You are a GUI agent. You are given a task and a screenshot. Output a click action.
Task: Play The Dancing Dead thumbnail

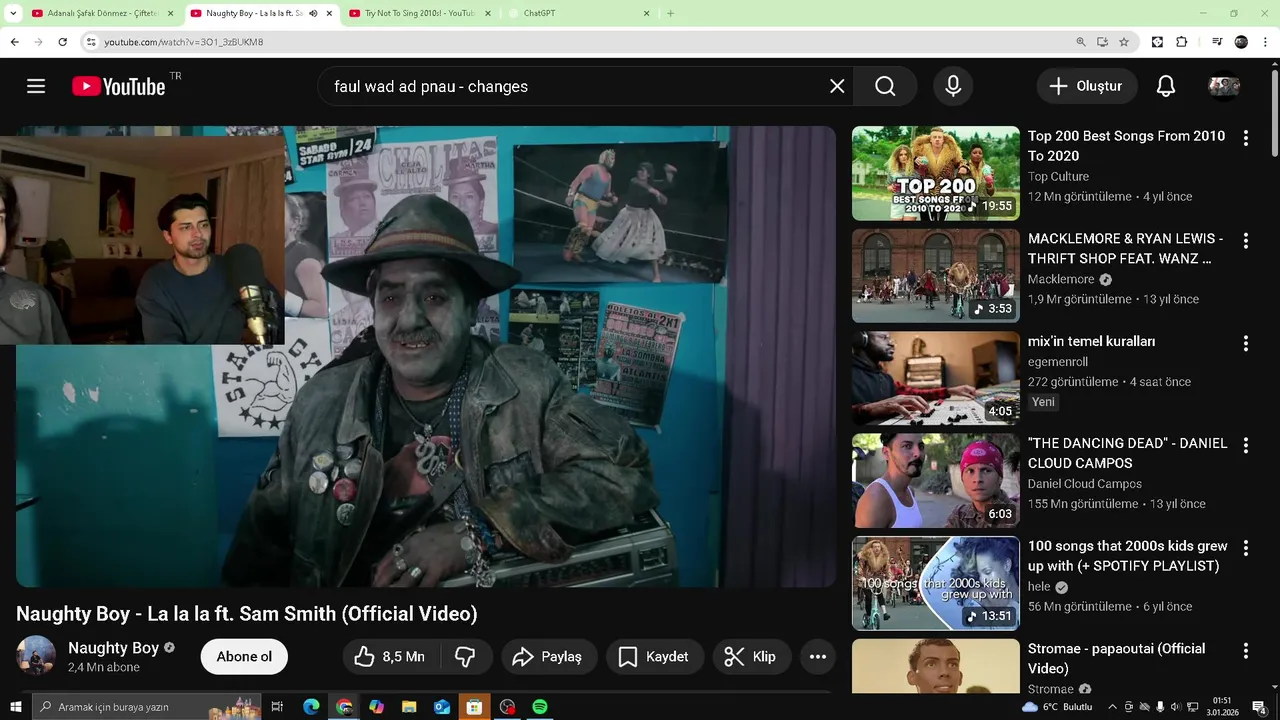point(936,480)
